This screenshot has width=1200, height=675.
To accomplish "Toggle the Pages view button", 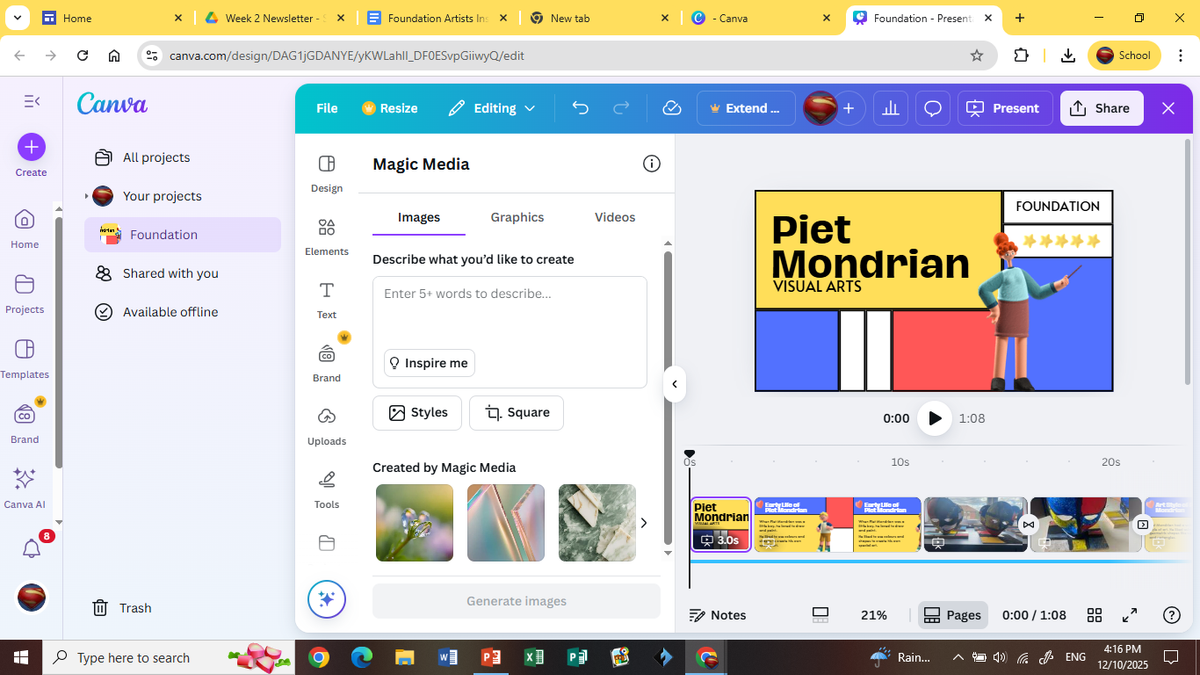I will coord(952,615).
